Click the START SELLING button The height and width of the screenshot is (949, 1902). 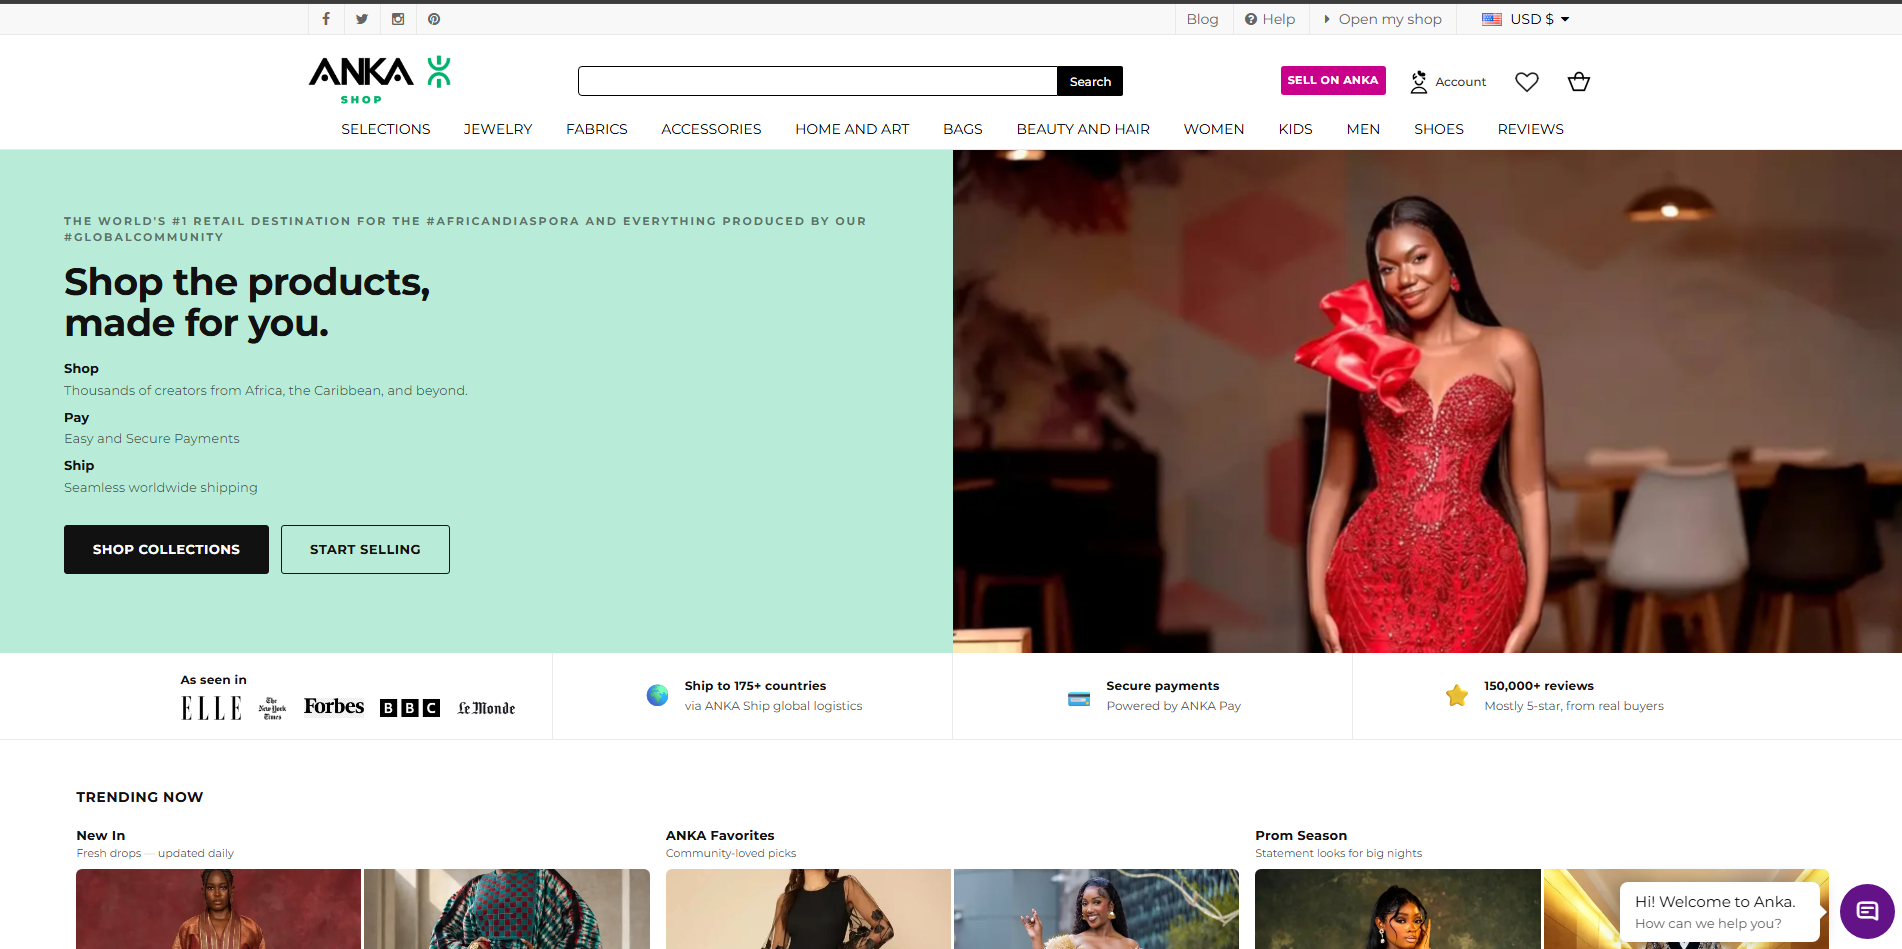pos(365,549)
